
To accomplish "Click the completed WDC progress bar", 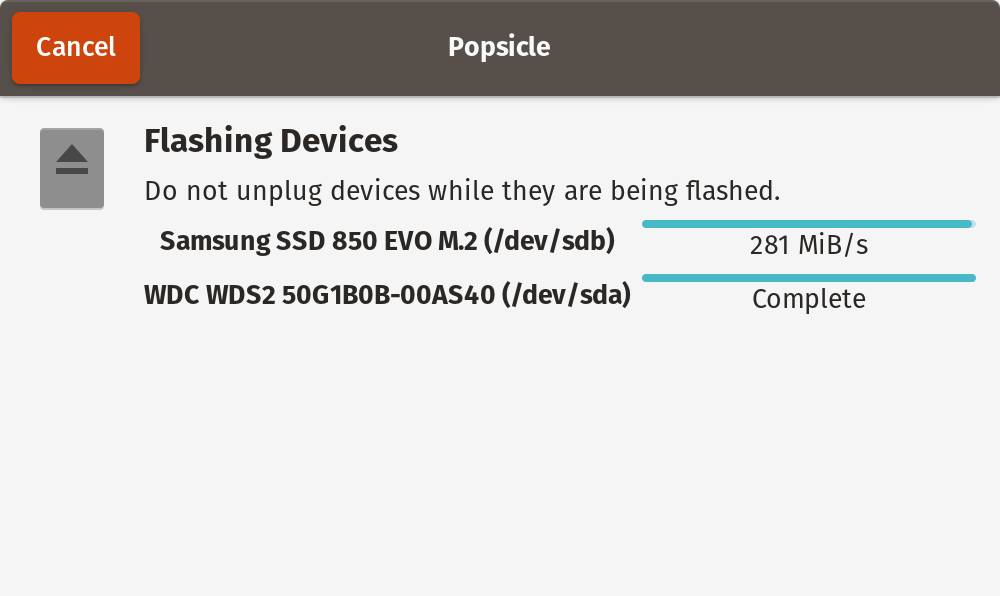I will point(808,277).
